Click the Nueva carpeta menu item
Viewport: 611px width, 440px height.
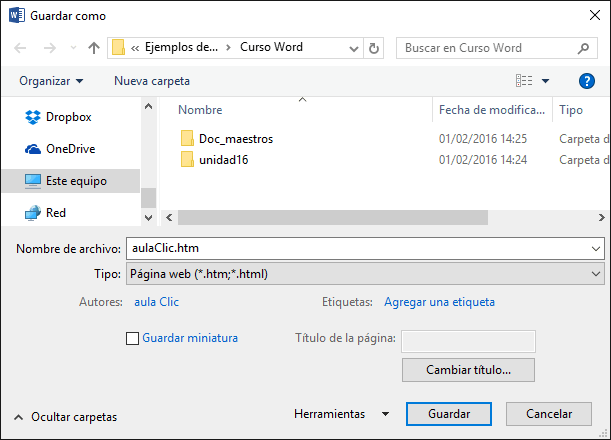[x=151, y=81]
